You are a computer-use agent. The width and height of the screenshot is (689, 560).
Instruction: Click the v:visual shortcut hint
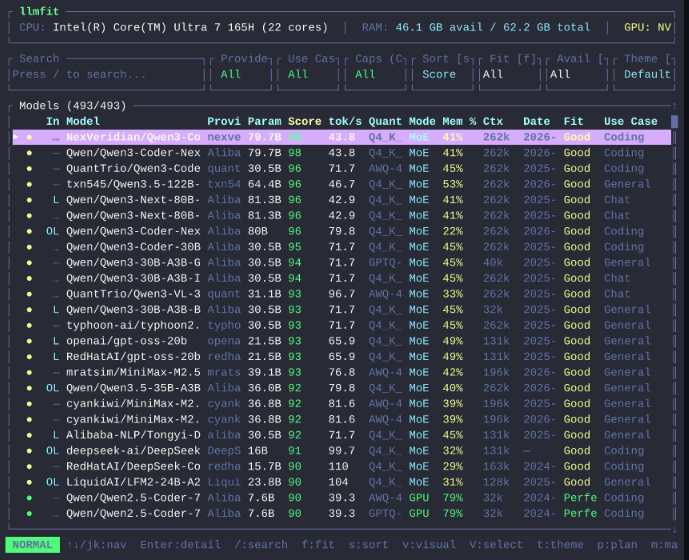[x=429, y=545]
